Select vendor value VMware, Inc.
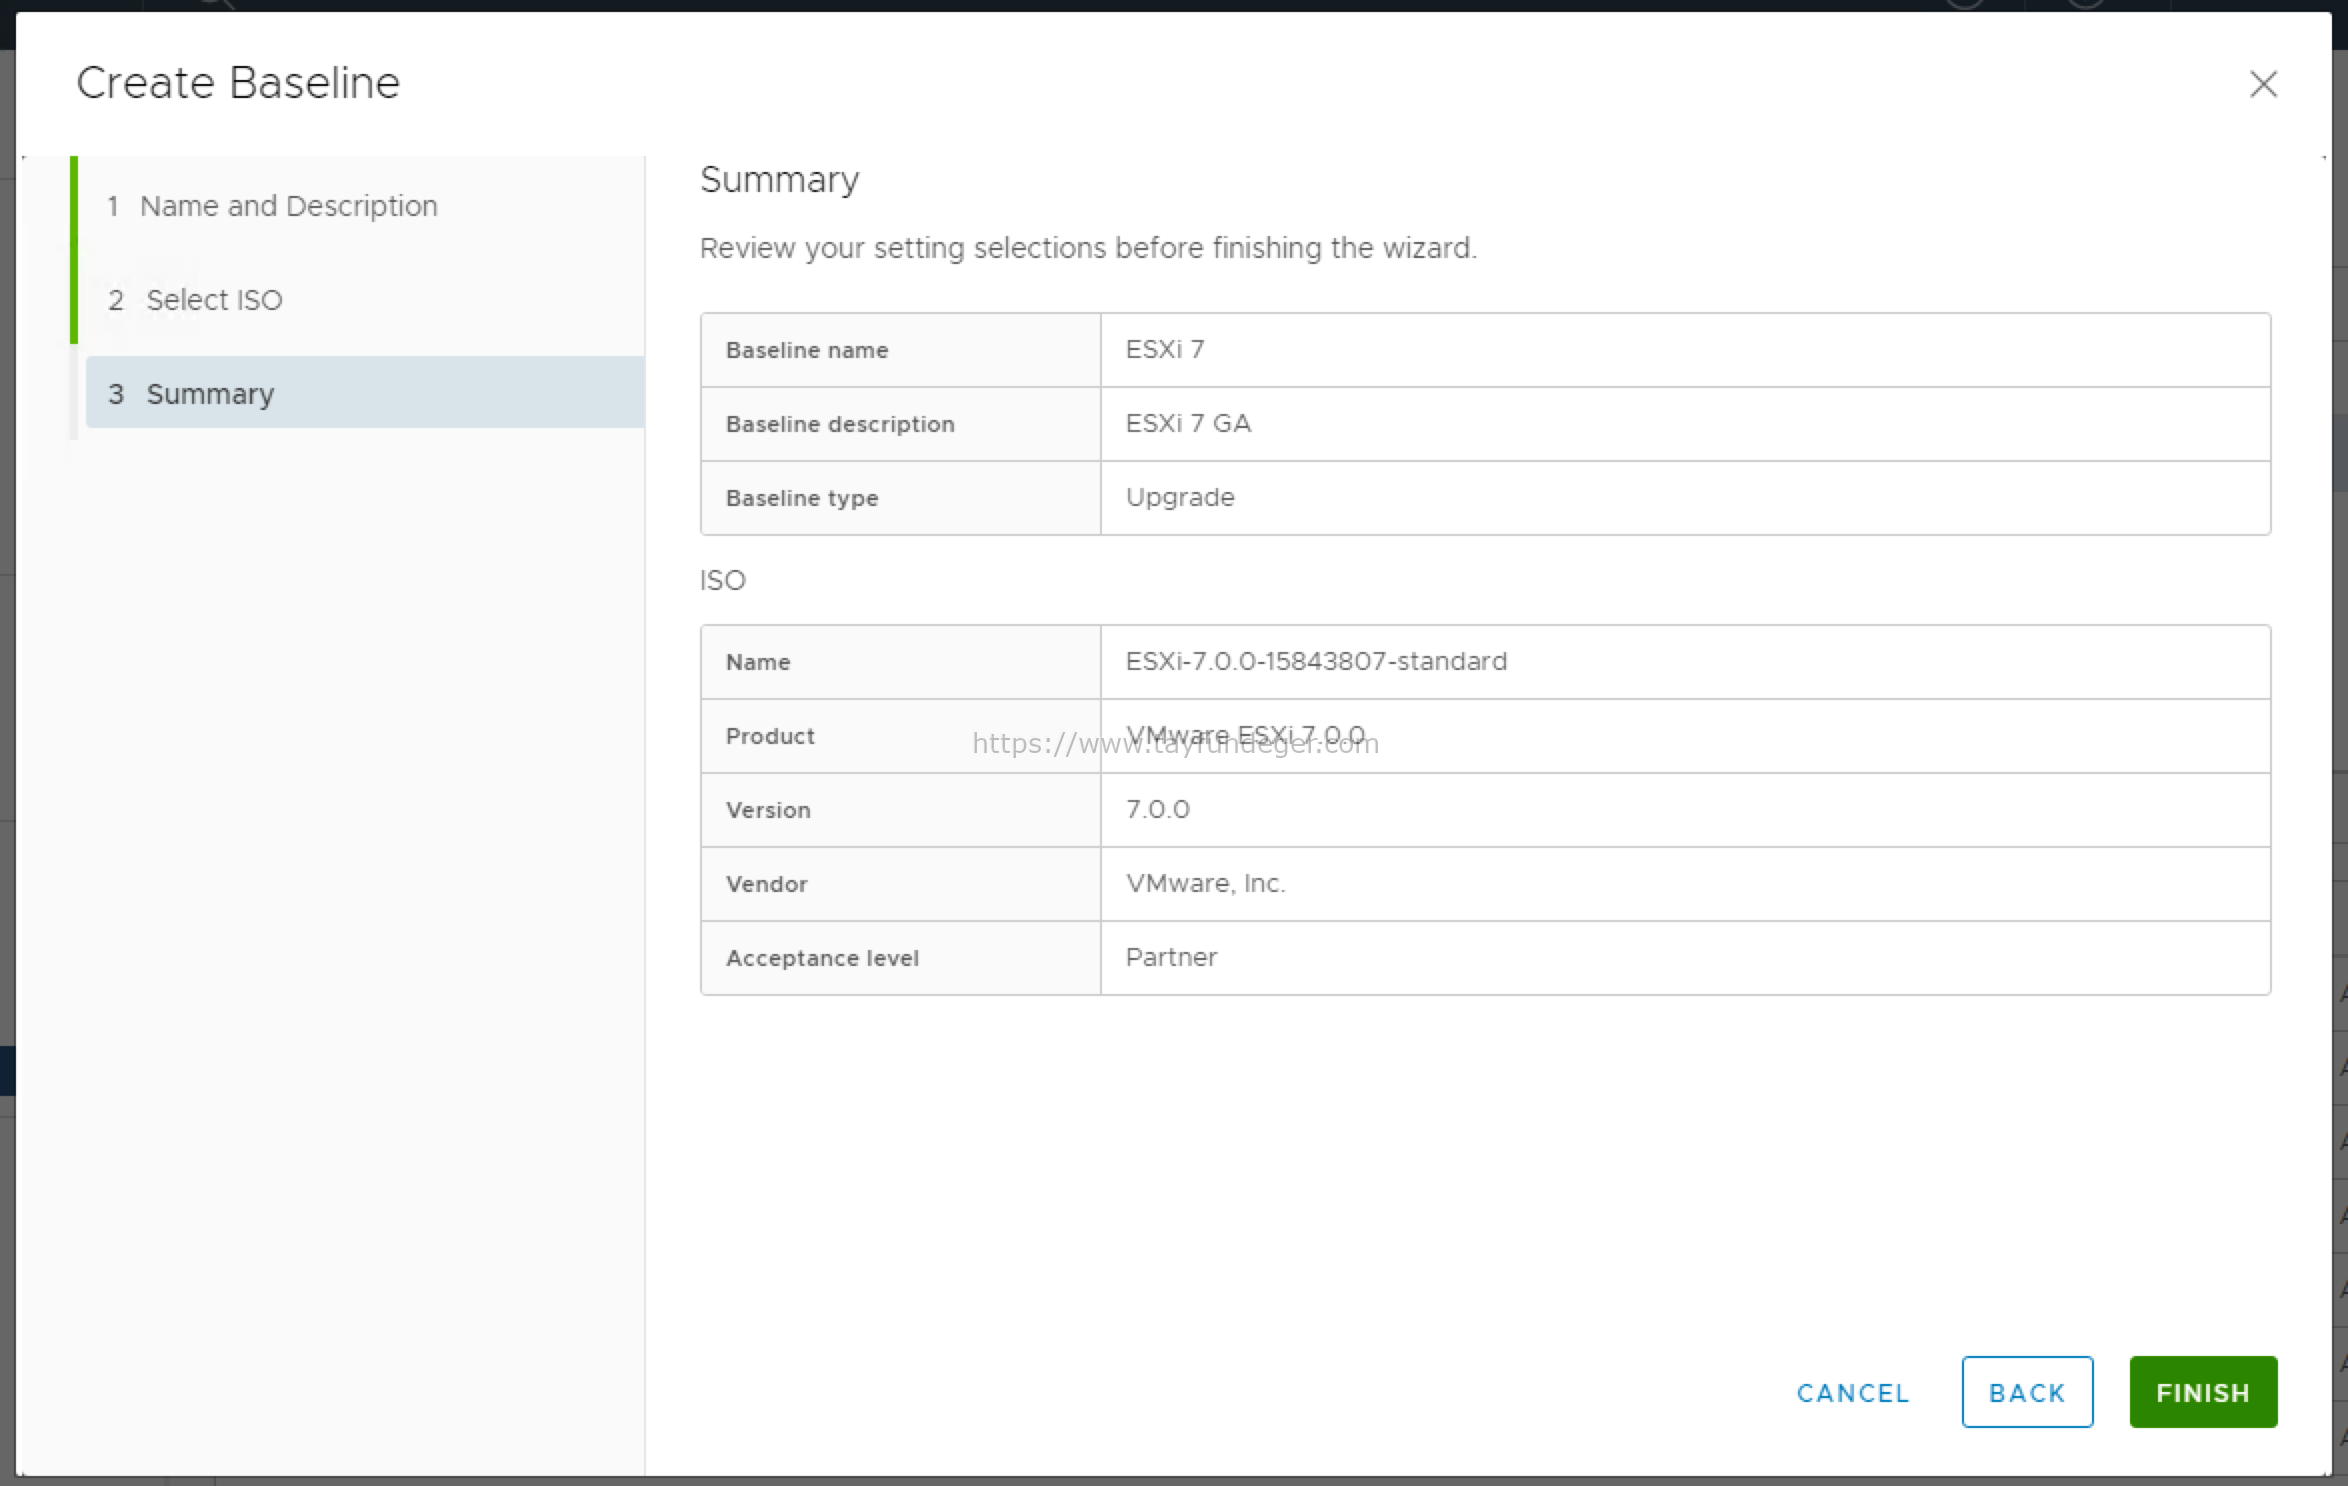Image resolution: width=2348 pixels, height=1486 pixels. point(1205,884)
